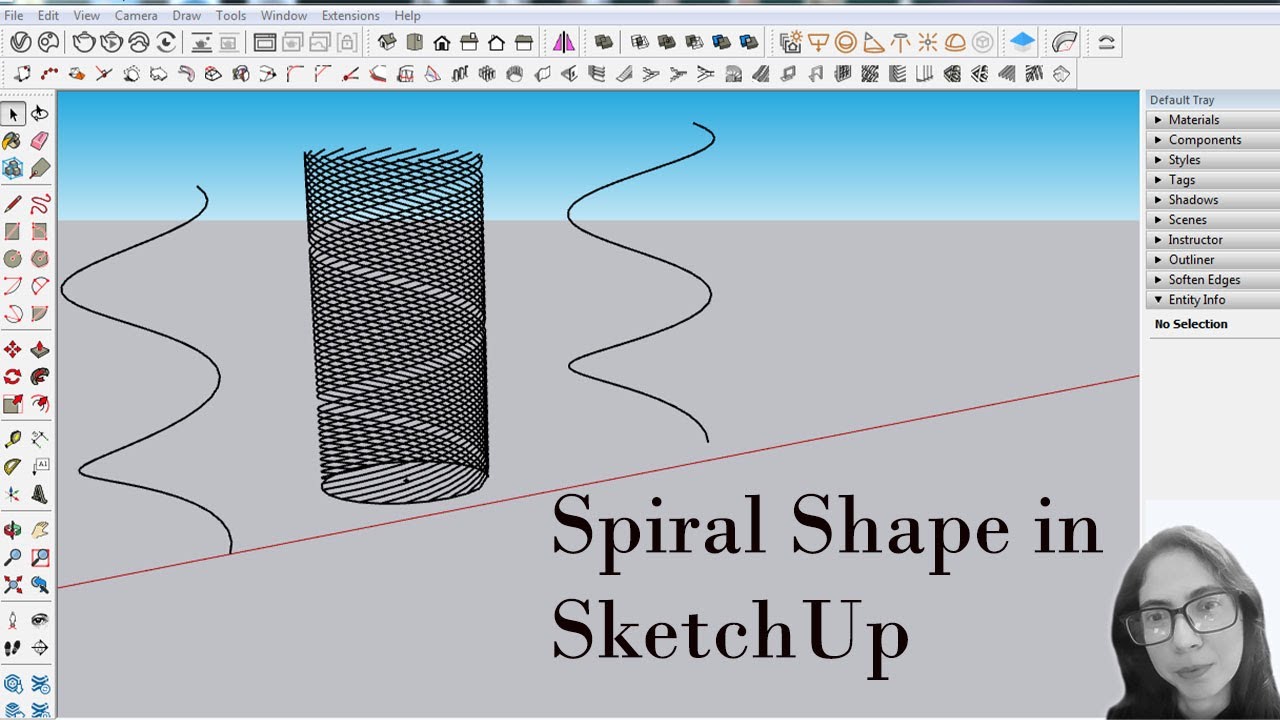Add a V-Ray Spot Light
The width and height of the screenshot is (1280, 720).
tap(873, 42)
